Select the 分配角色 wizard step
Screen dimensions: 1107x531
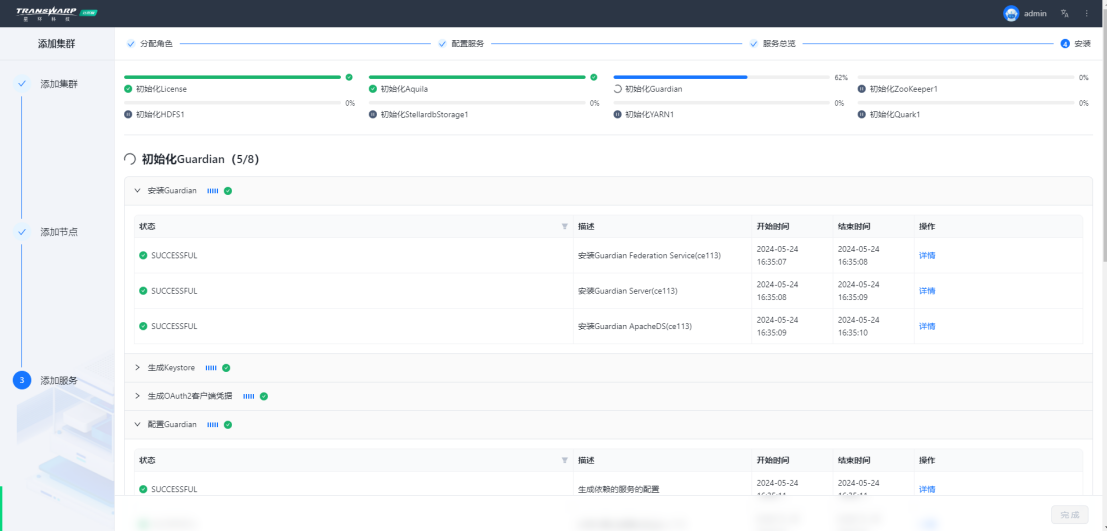point(156,44)
